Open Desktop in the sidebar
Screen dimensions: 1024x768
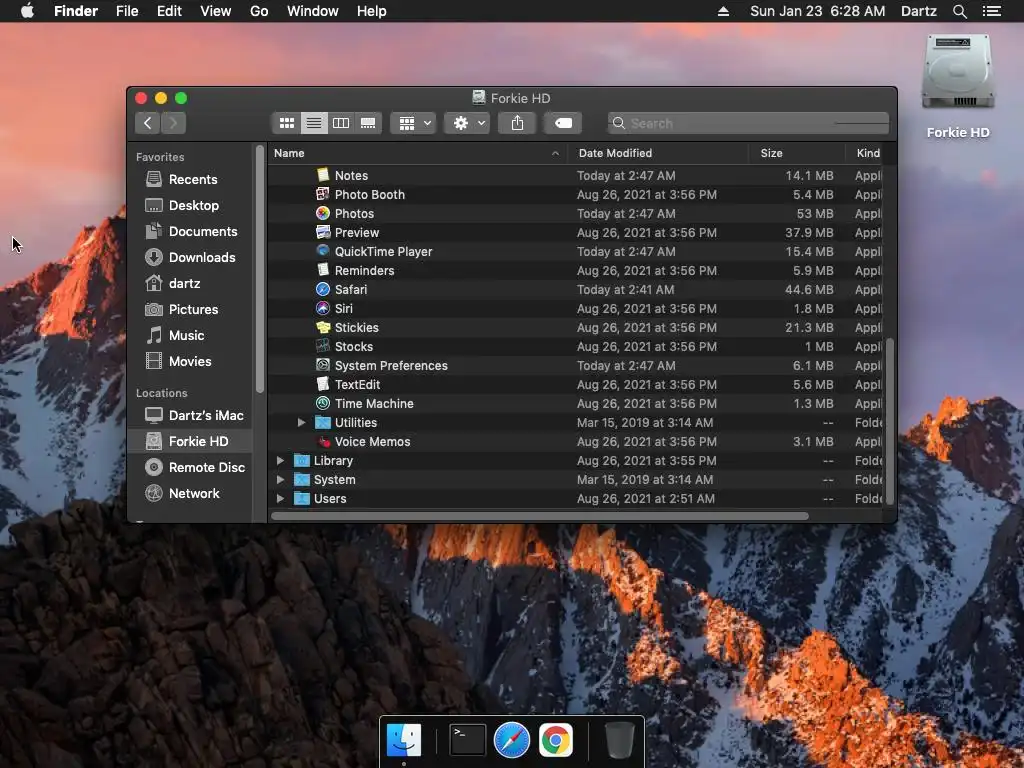(190, 205)
